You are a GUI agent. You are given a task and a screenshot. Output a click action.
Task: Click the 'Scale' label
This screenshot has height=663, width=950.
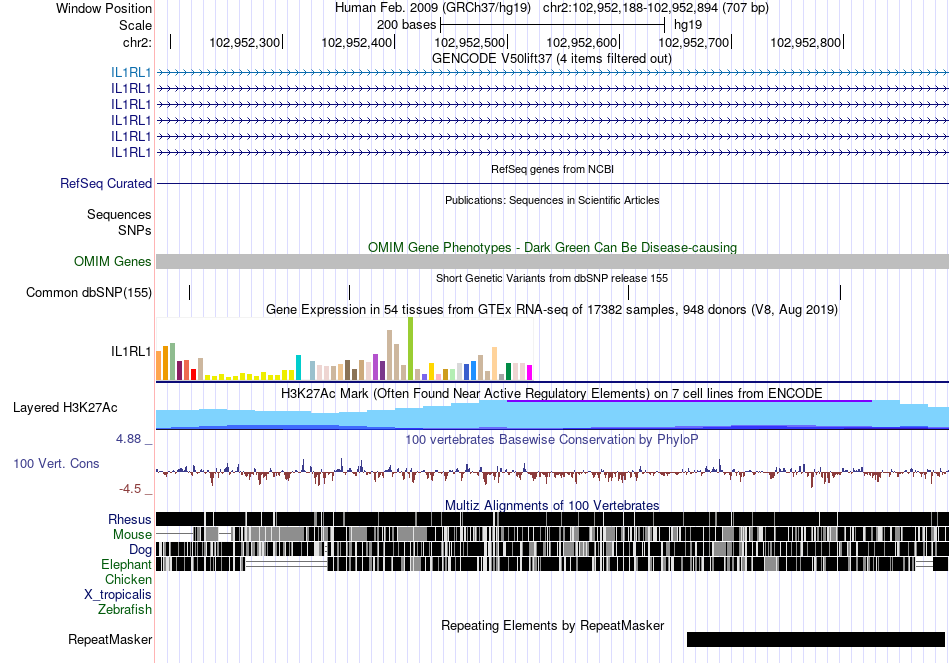pos(135,25)
